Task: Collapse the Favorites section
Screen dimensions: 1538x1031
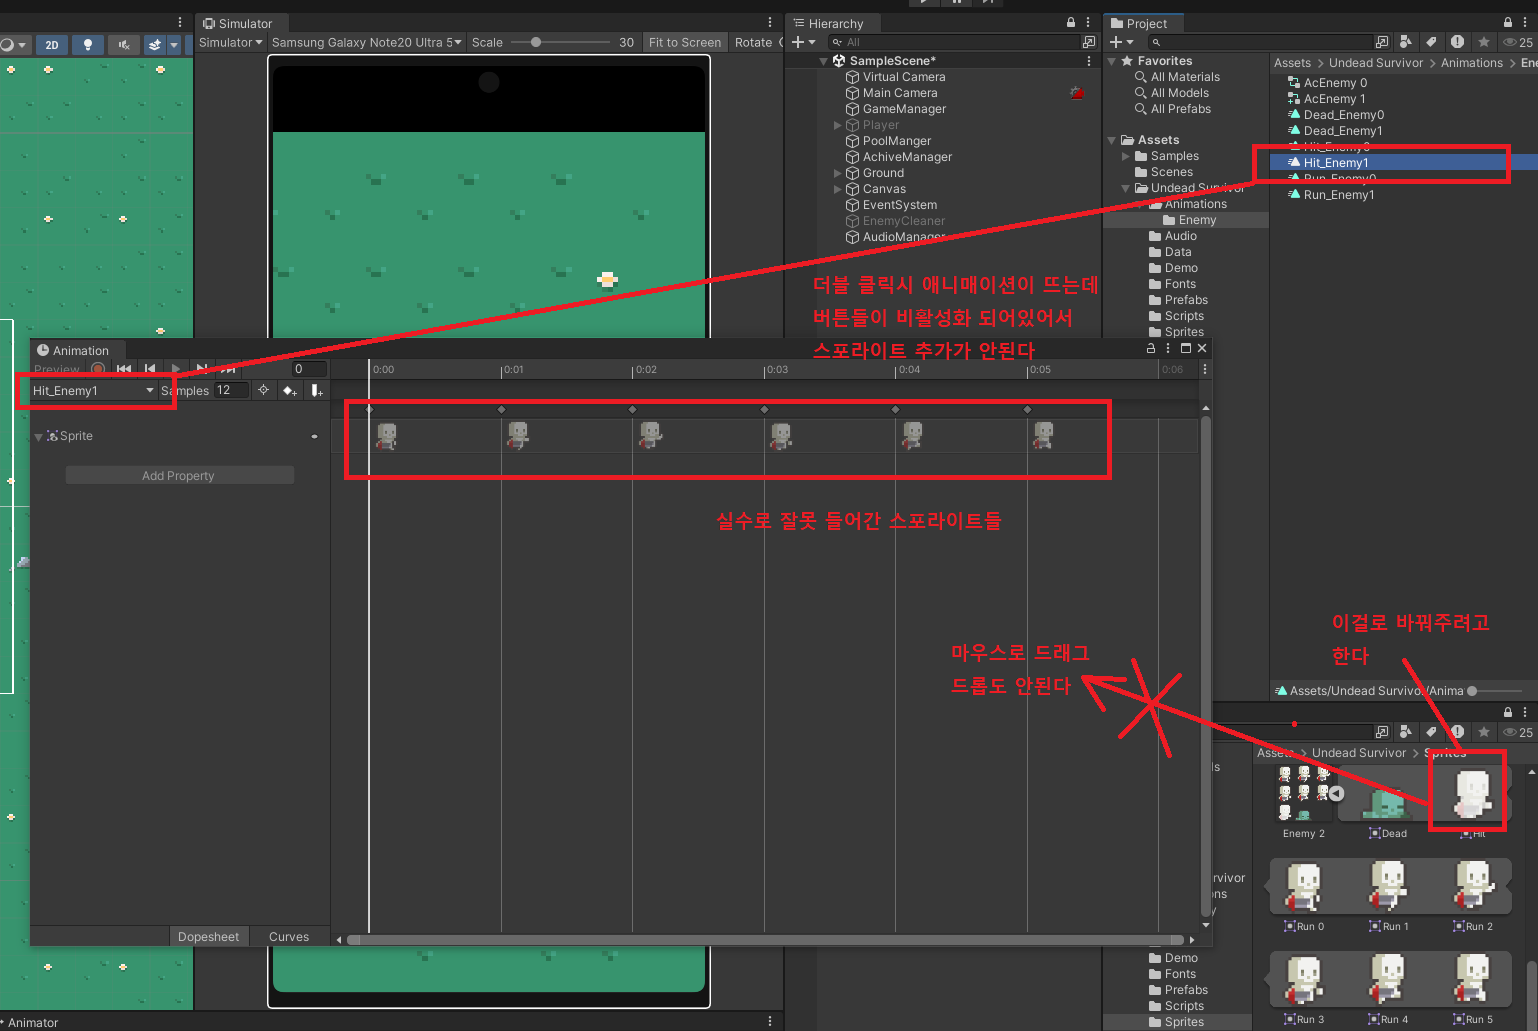Action: pyautogui.click(x=1111, y=61)
